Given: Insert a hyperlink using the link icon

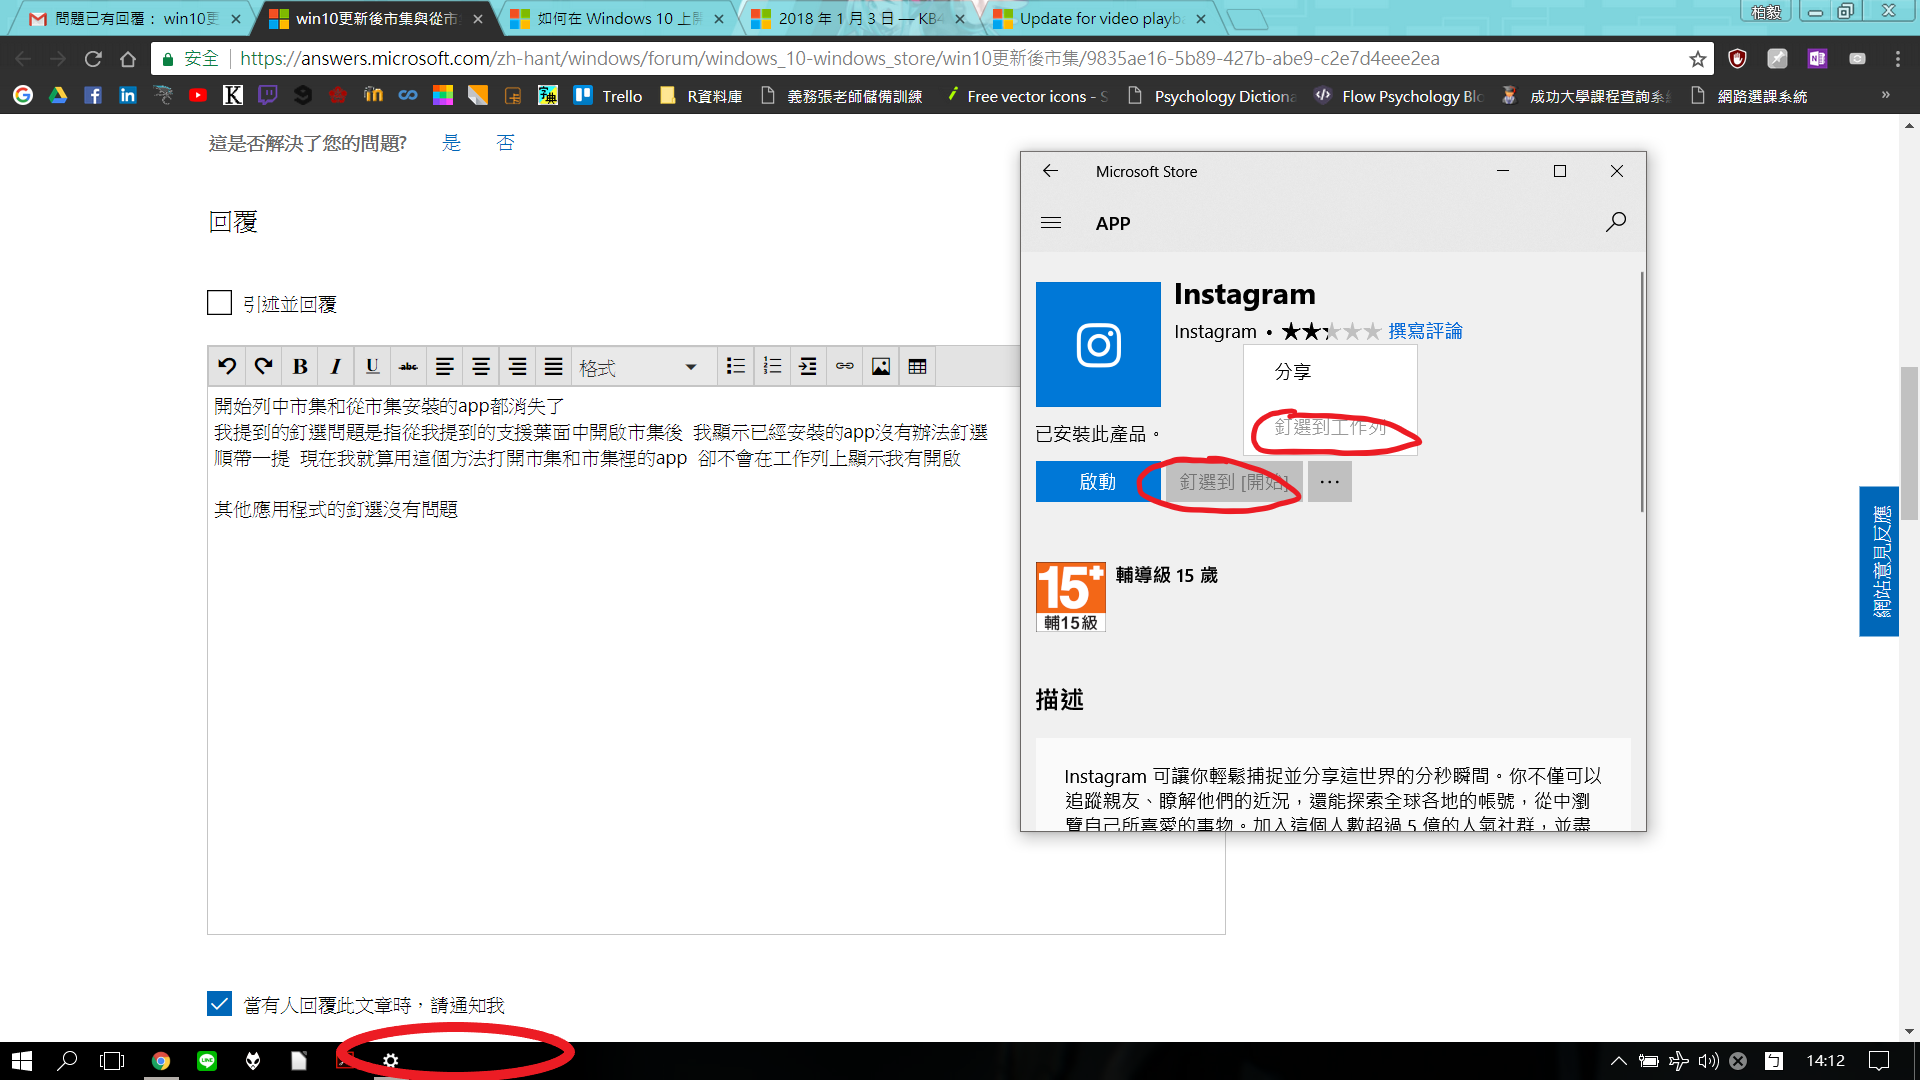Looking at the screenshot, I should [844, 366].
